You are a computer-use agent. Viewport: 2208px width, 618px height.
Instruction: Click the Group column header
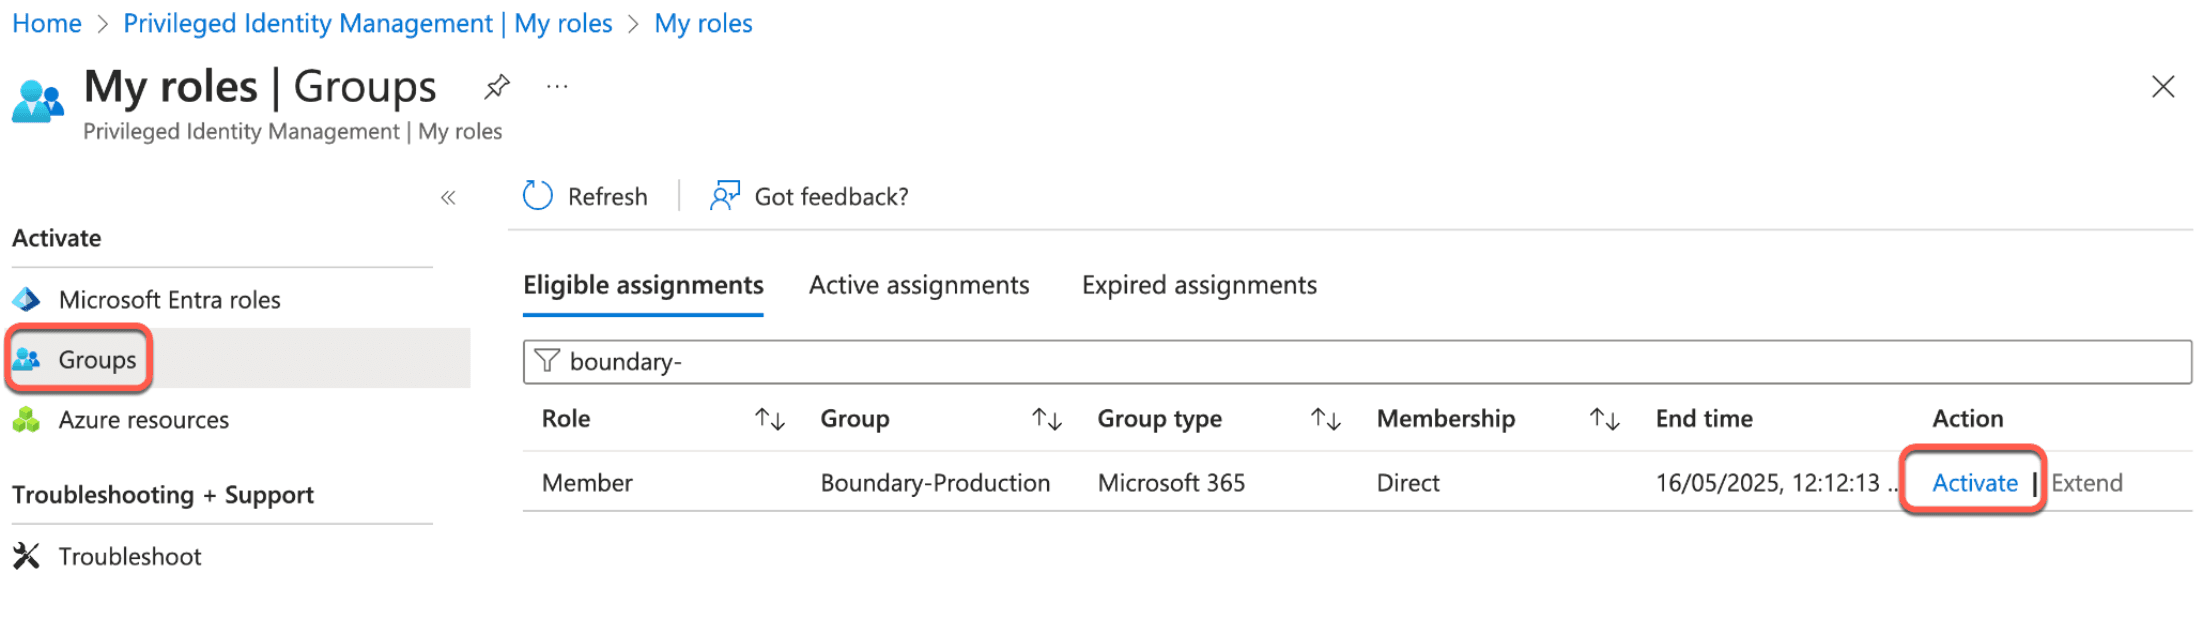click(855, 419)
